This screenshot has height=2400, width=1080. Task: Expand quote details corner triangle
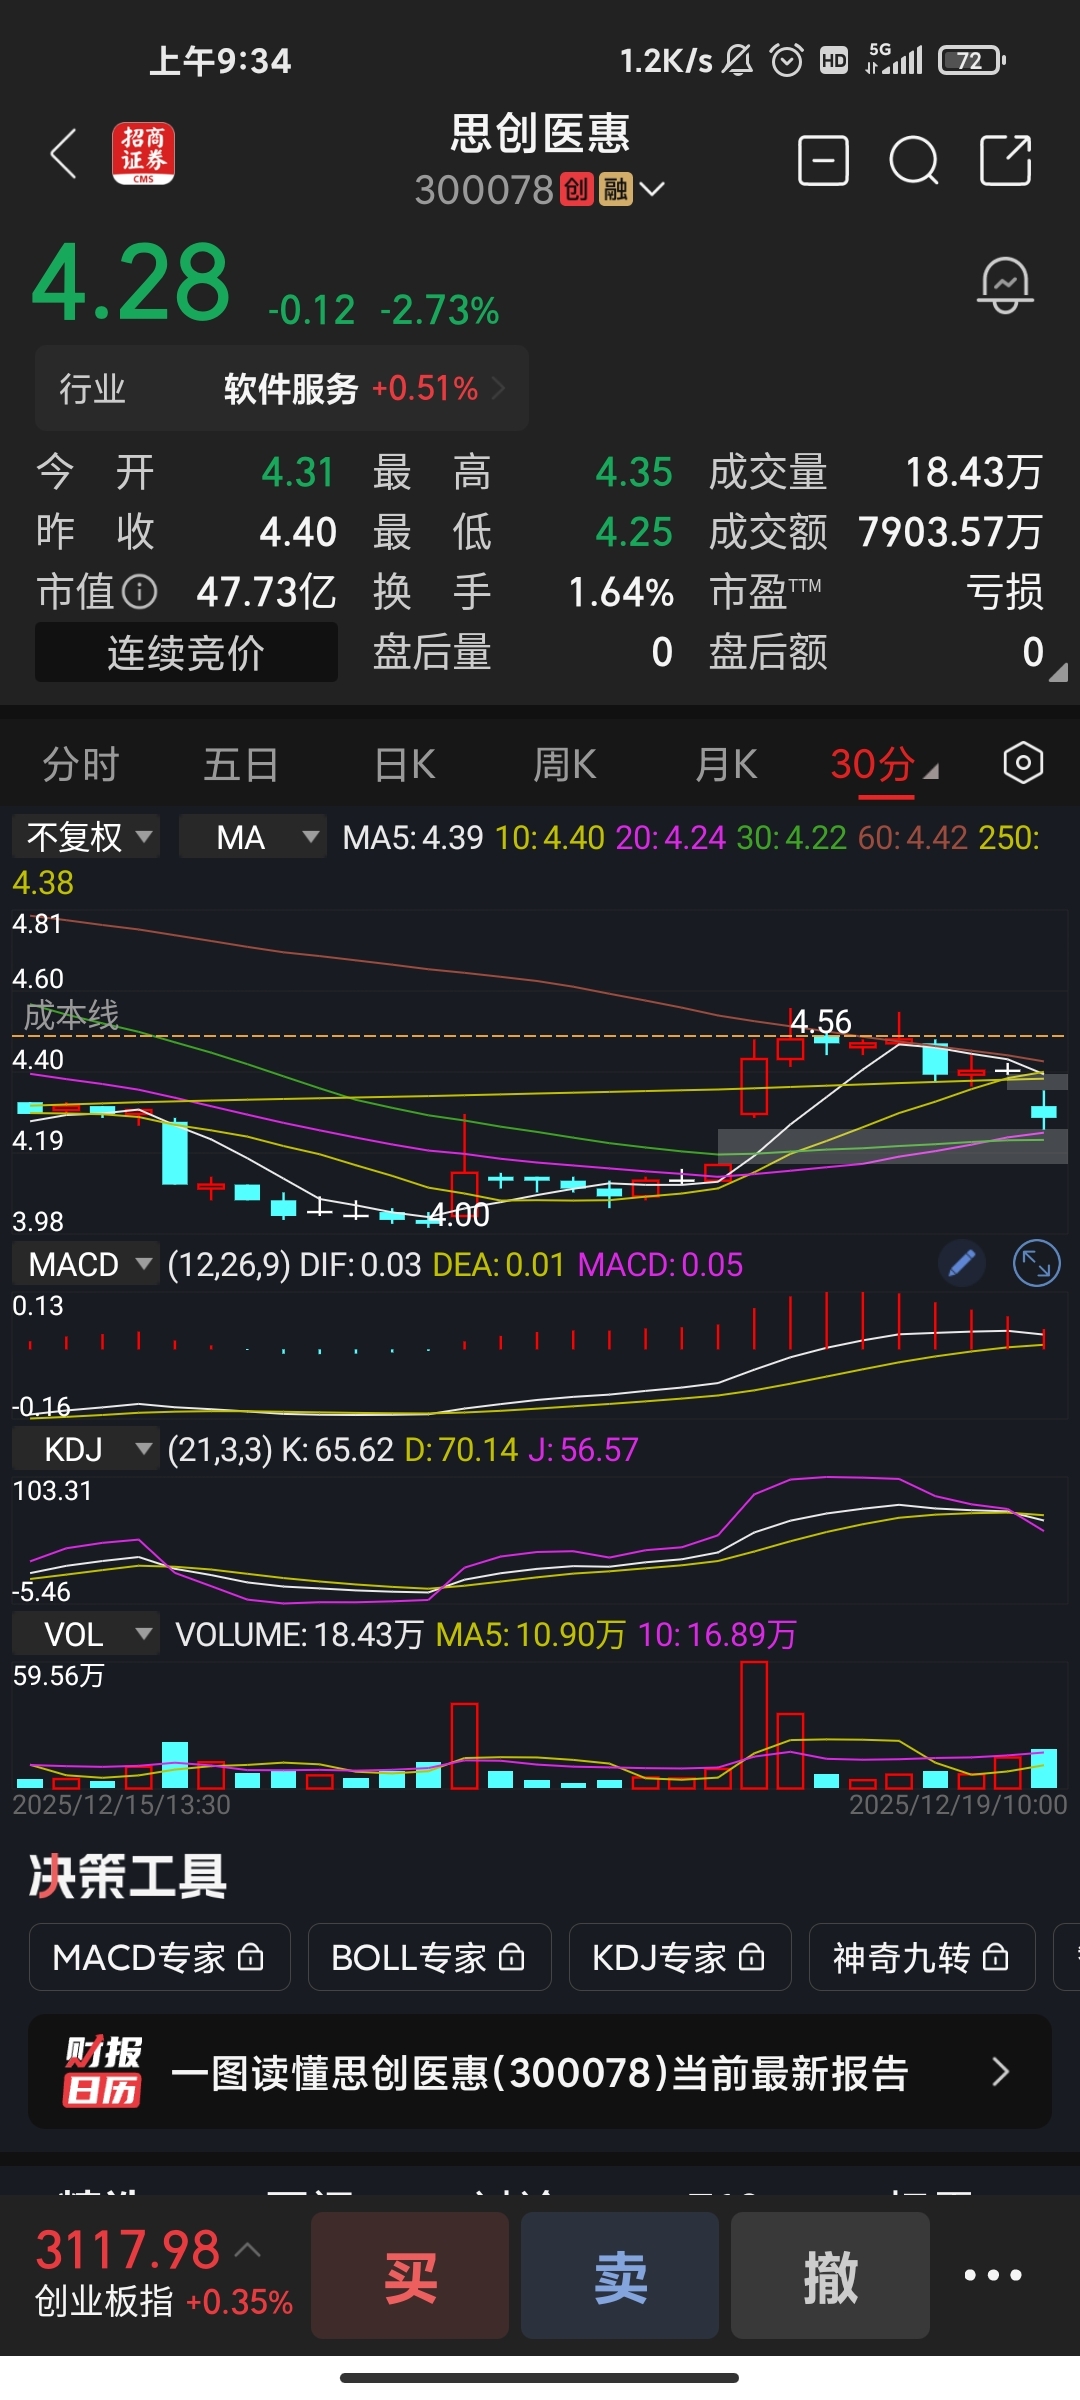(x=1058, y=672)
